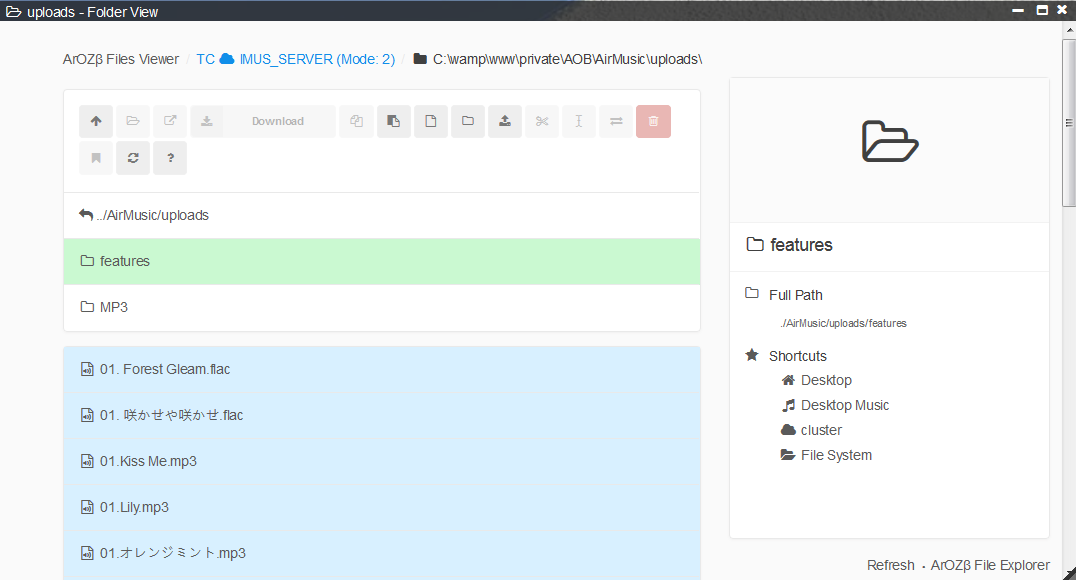Click the up-arrow parent directory button
The height and width of the screenshot is (580, 1076).
click(96, 122)
